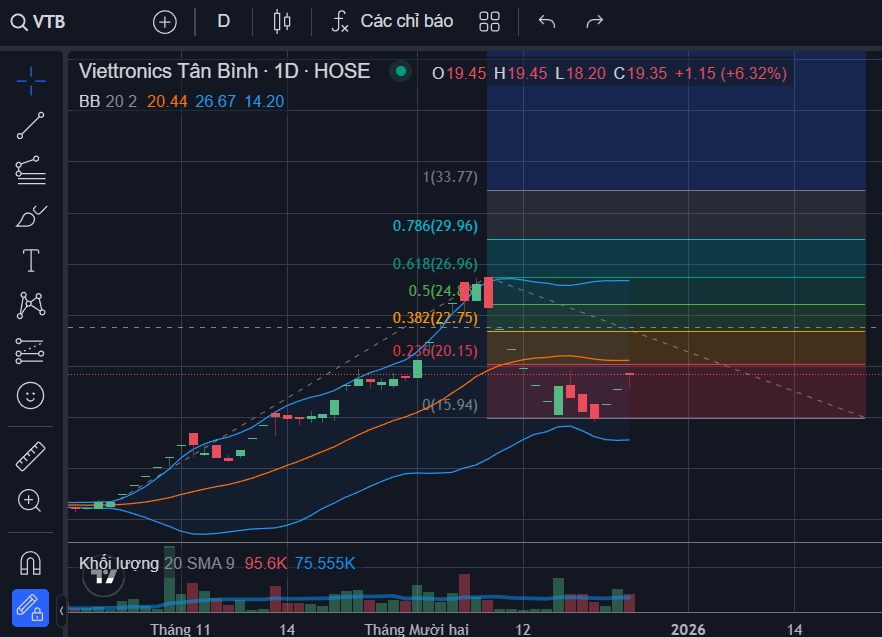Toggle magnet mode snapping
Screen dimensions: 882x637
(x=30, y=562)
